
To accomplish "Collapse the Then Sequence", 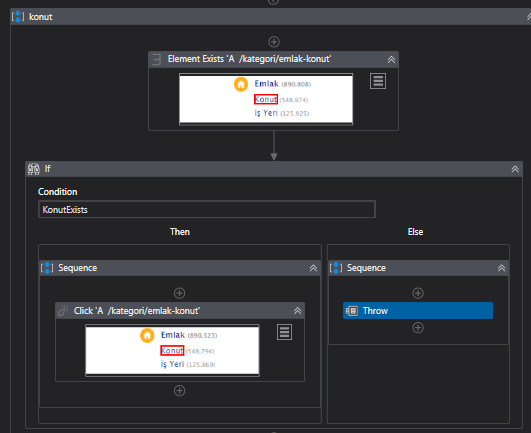I will 313,268.
